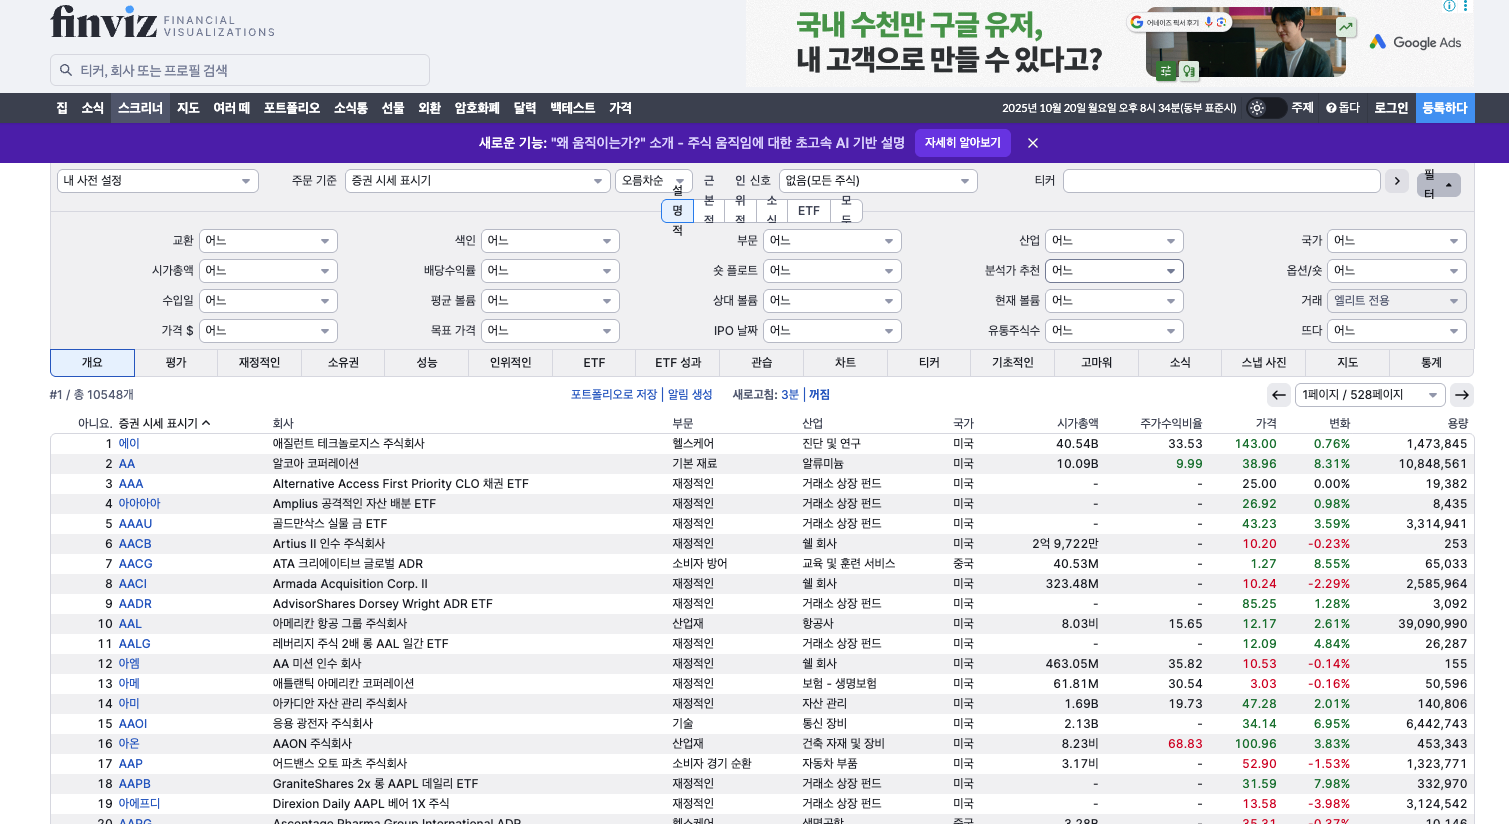Switch to the 재정적인 view tab
The image size is (1509, 824).
[x=259, y=363]
